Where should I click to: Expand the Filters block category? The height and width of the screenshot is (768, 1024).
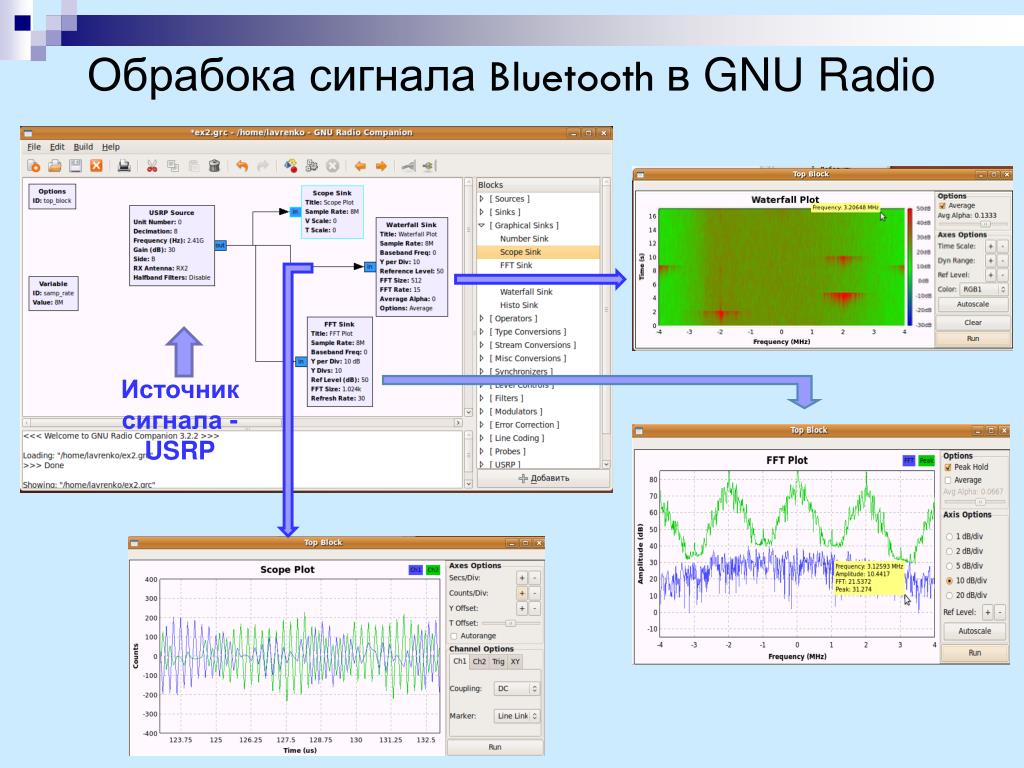click(482, 398)
